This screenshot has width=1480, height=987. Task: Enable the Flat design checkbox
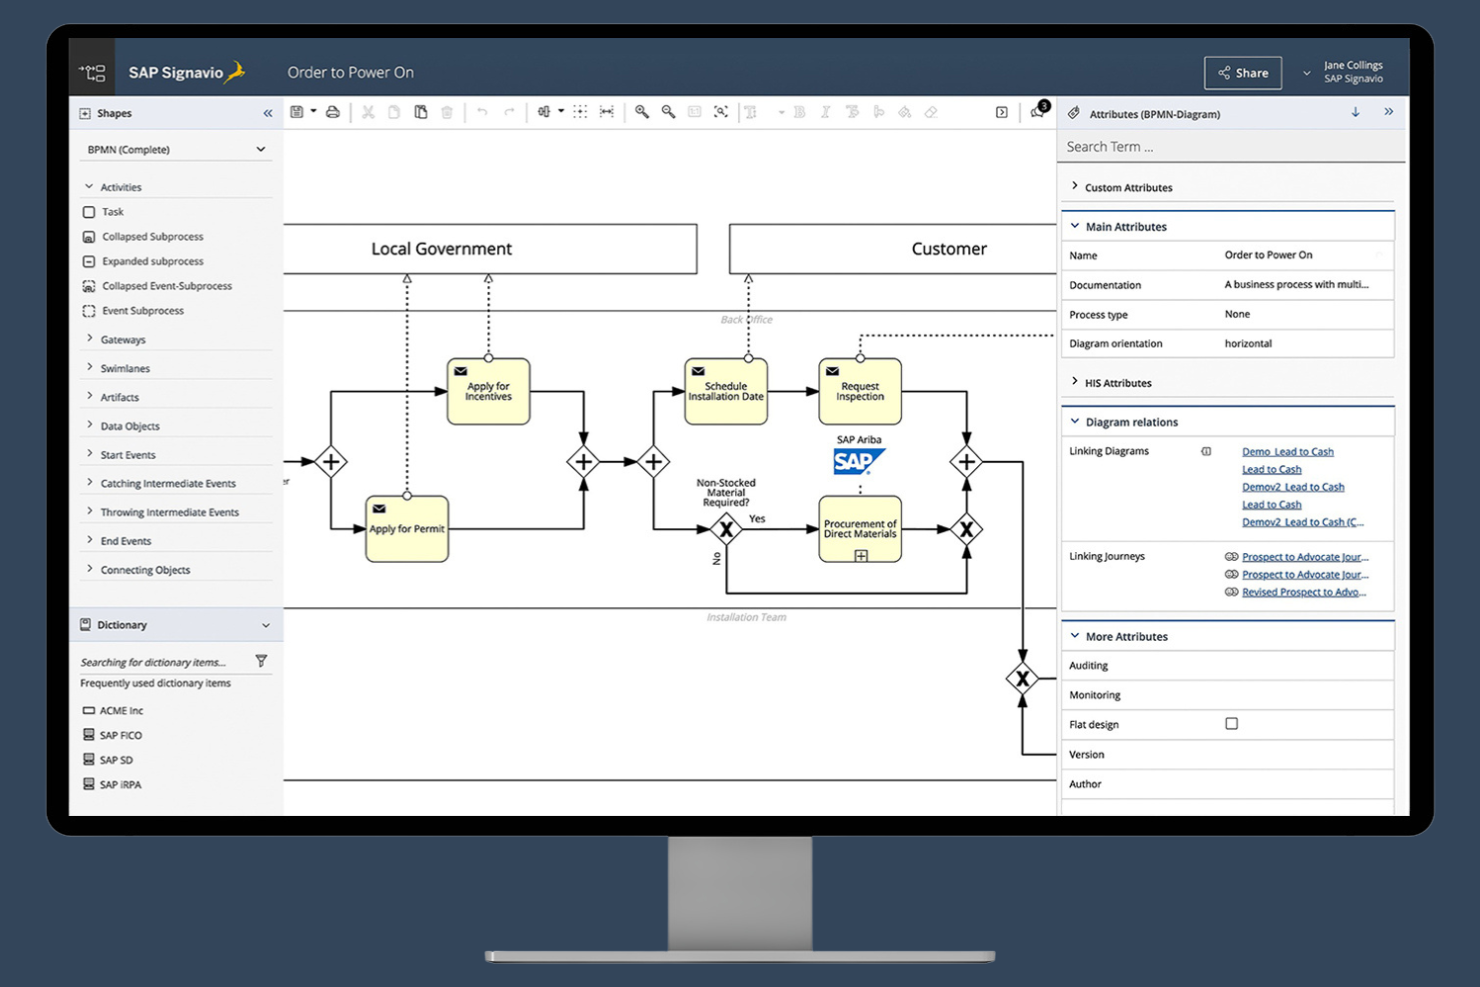click(1231, 723)
